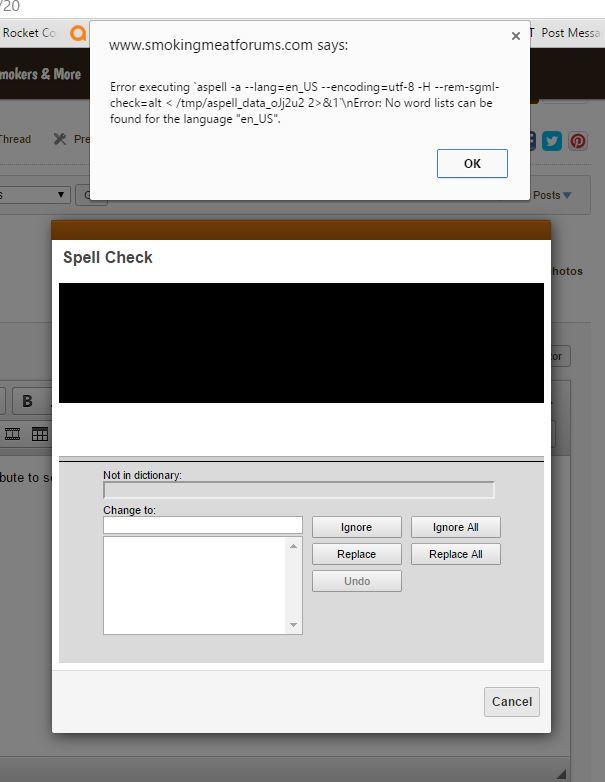Toggle the Bold formatting button
Image resolution: width=605 pixels, height=782 pixels.
coord(27,401)
